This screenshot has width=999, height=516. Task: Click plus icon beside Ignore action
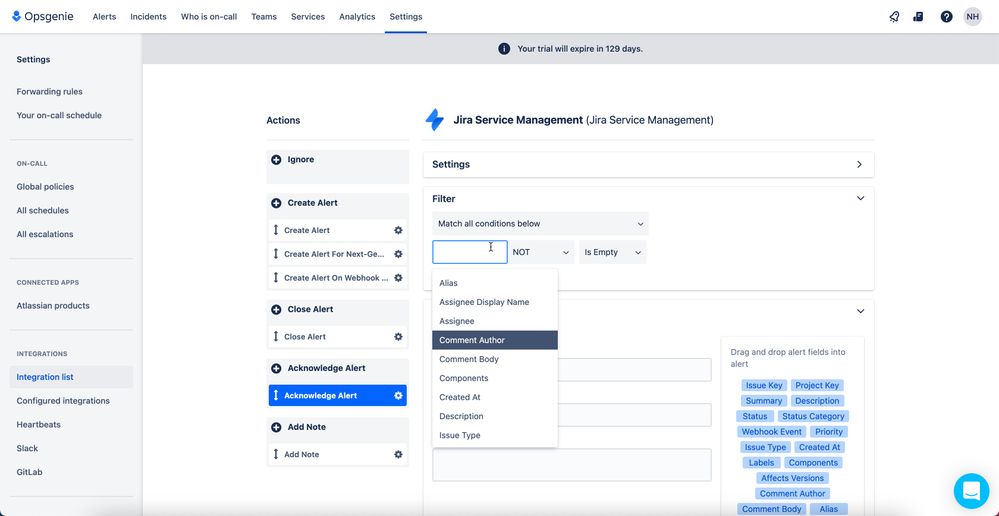tap(276, 160)
